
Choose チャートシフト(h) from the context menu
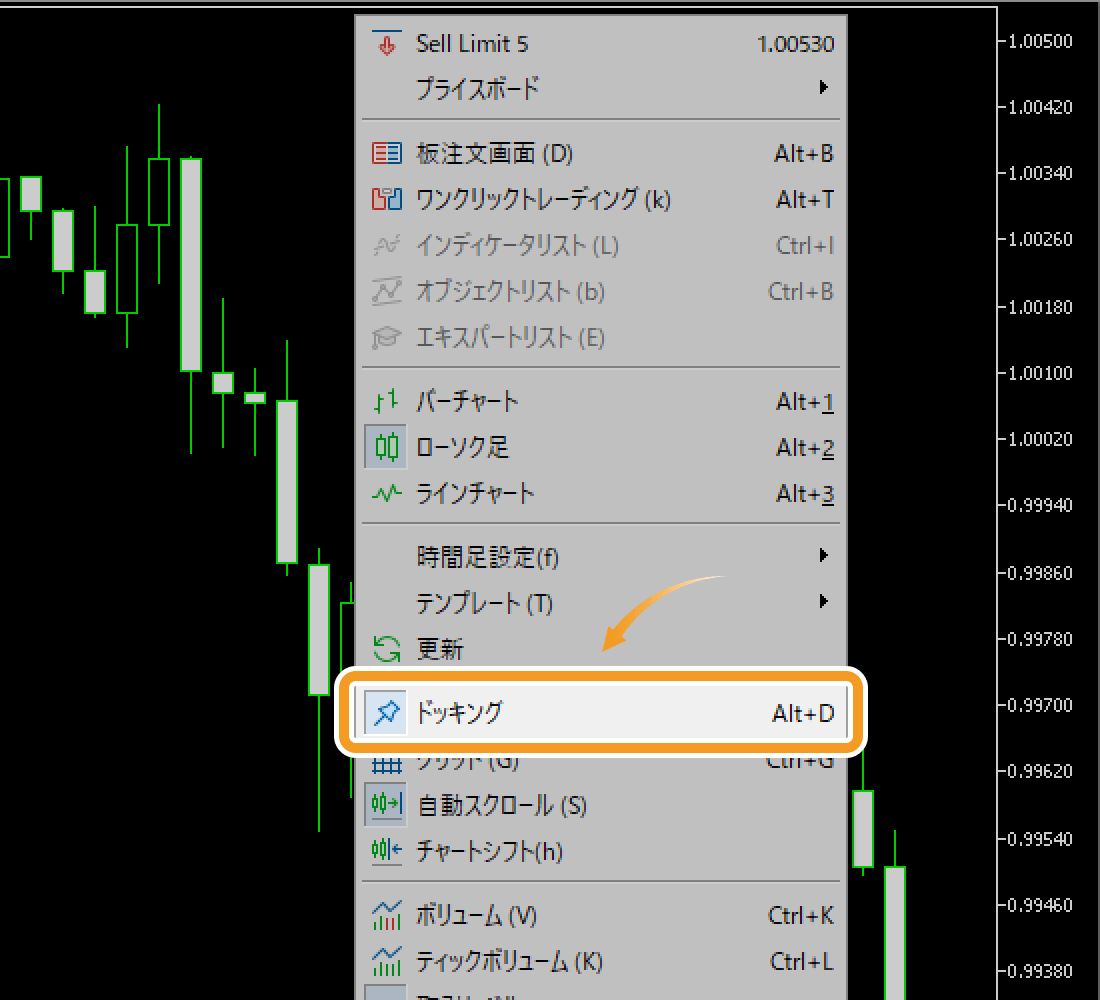coord(489,852)
